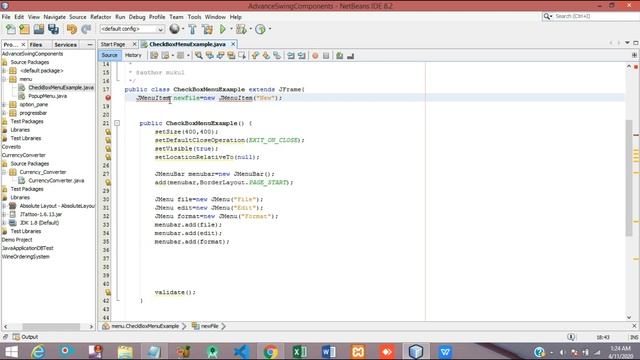The width and height of the screenshot is (640, 360).
Task: Click the globe browser icon in toolbar
Action: 174,29
